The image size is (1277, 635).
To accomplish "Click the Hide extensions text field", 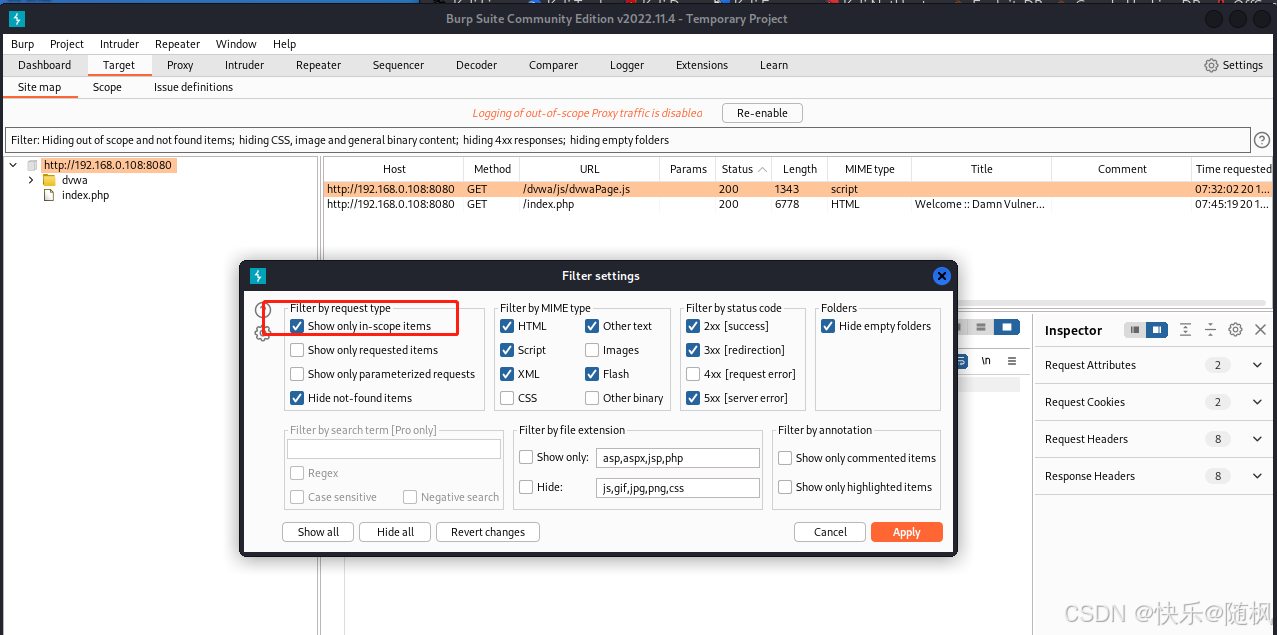I will 678,488.
